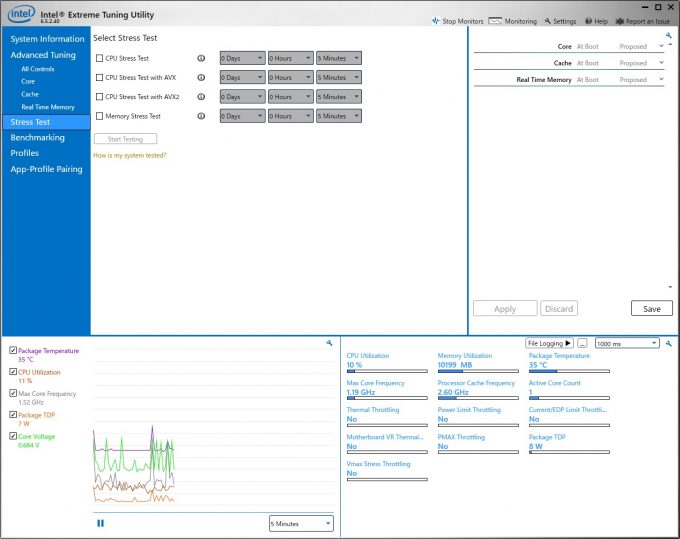Viewport: 680px width, 539px height.
Task: Click Start Testing button
Action: [x=125, y=139]
